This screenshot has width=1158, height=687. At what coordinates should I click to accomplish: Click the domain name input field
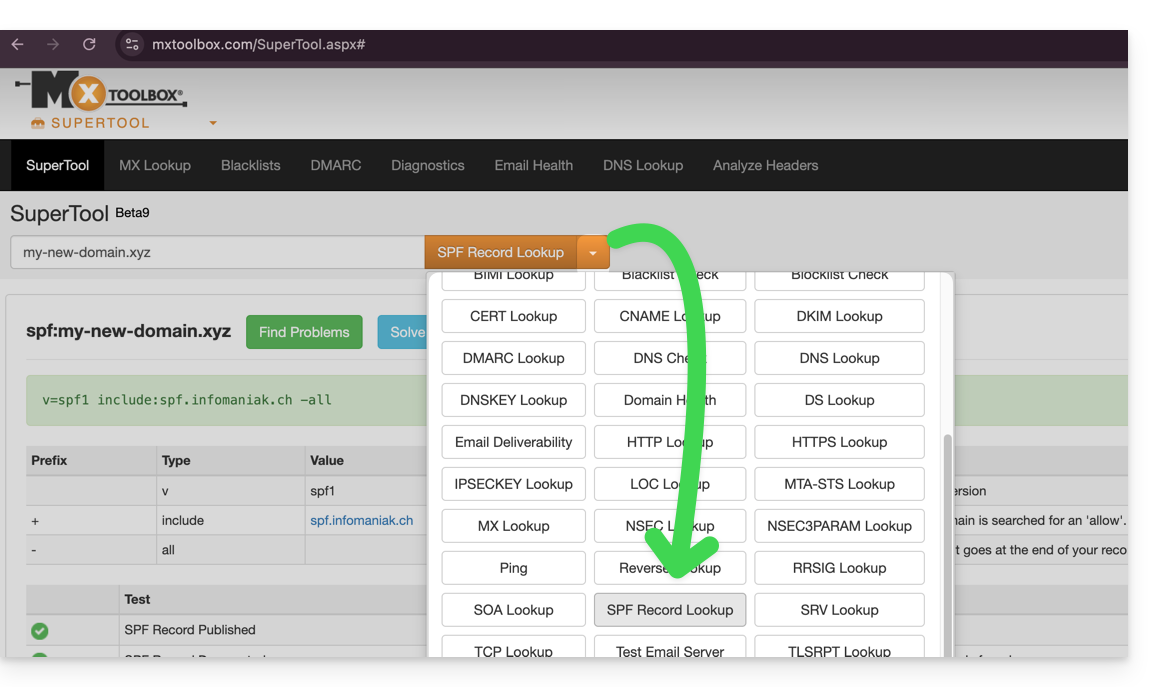(x=217, y=253)
